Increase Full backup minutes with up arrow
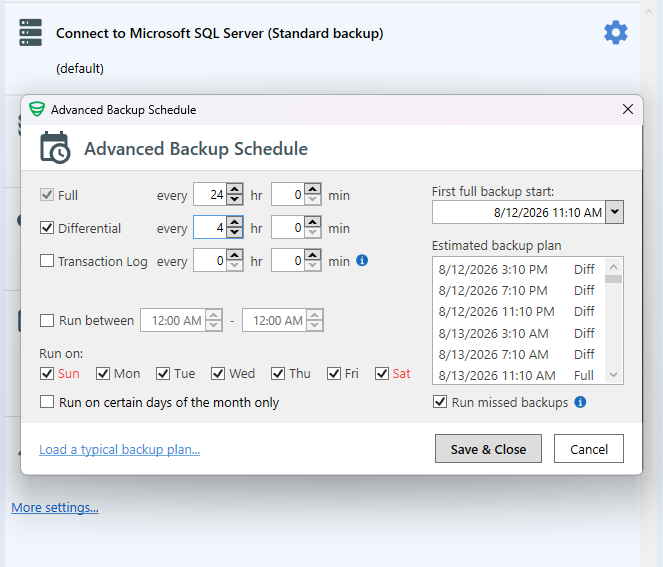 (x=312, y=189)
